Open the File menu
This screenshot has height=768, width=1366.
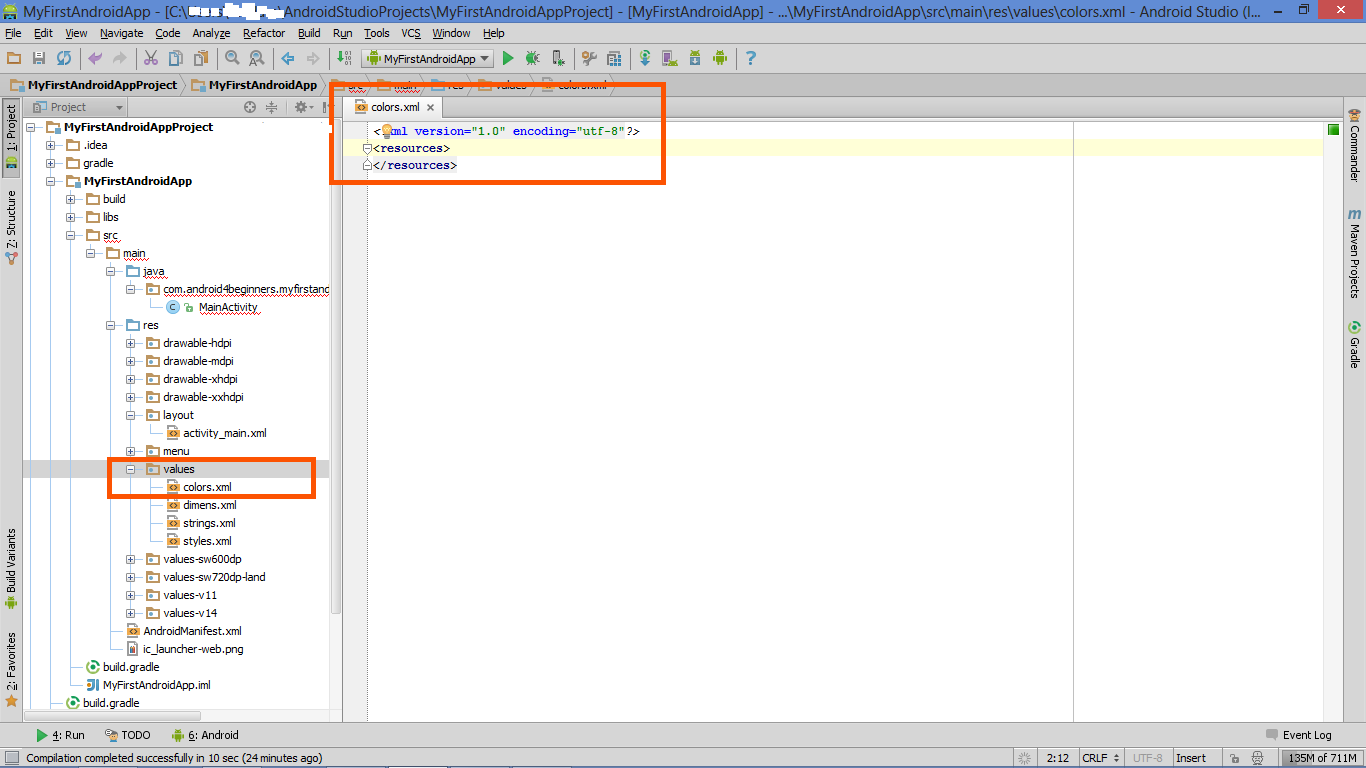coord(13,33)
